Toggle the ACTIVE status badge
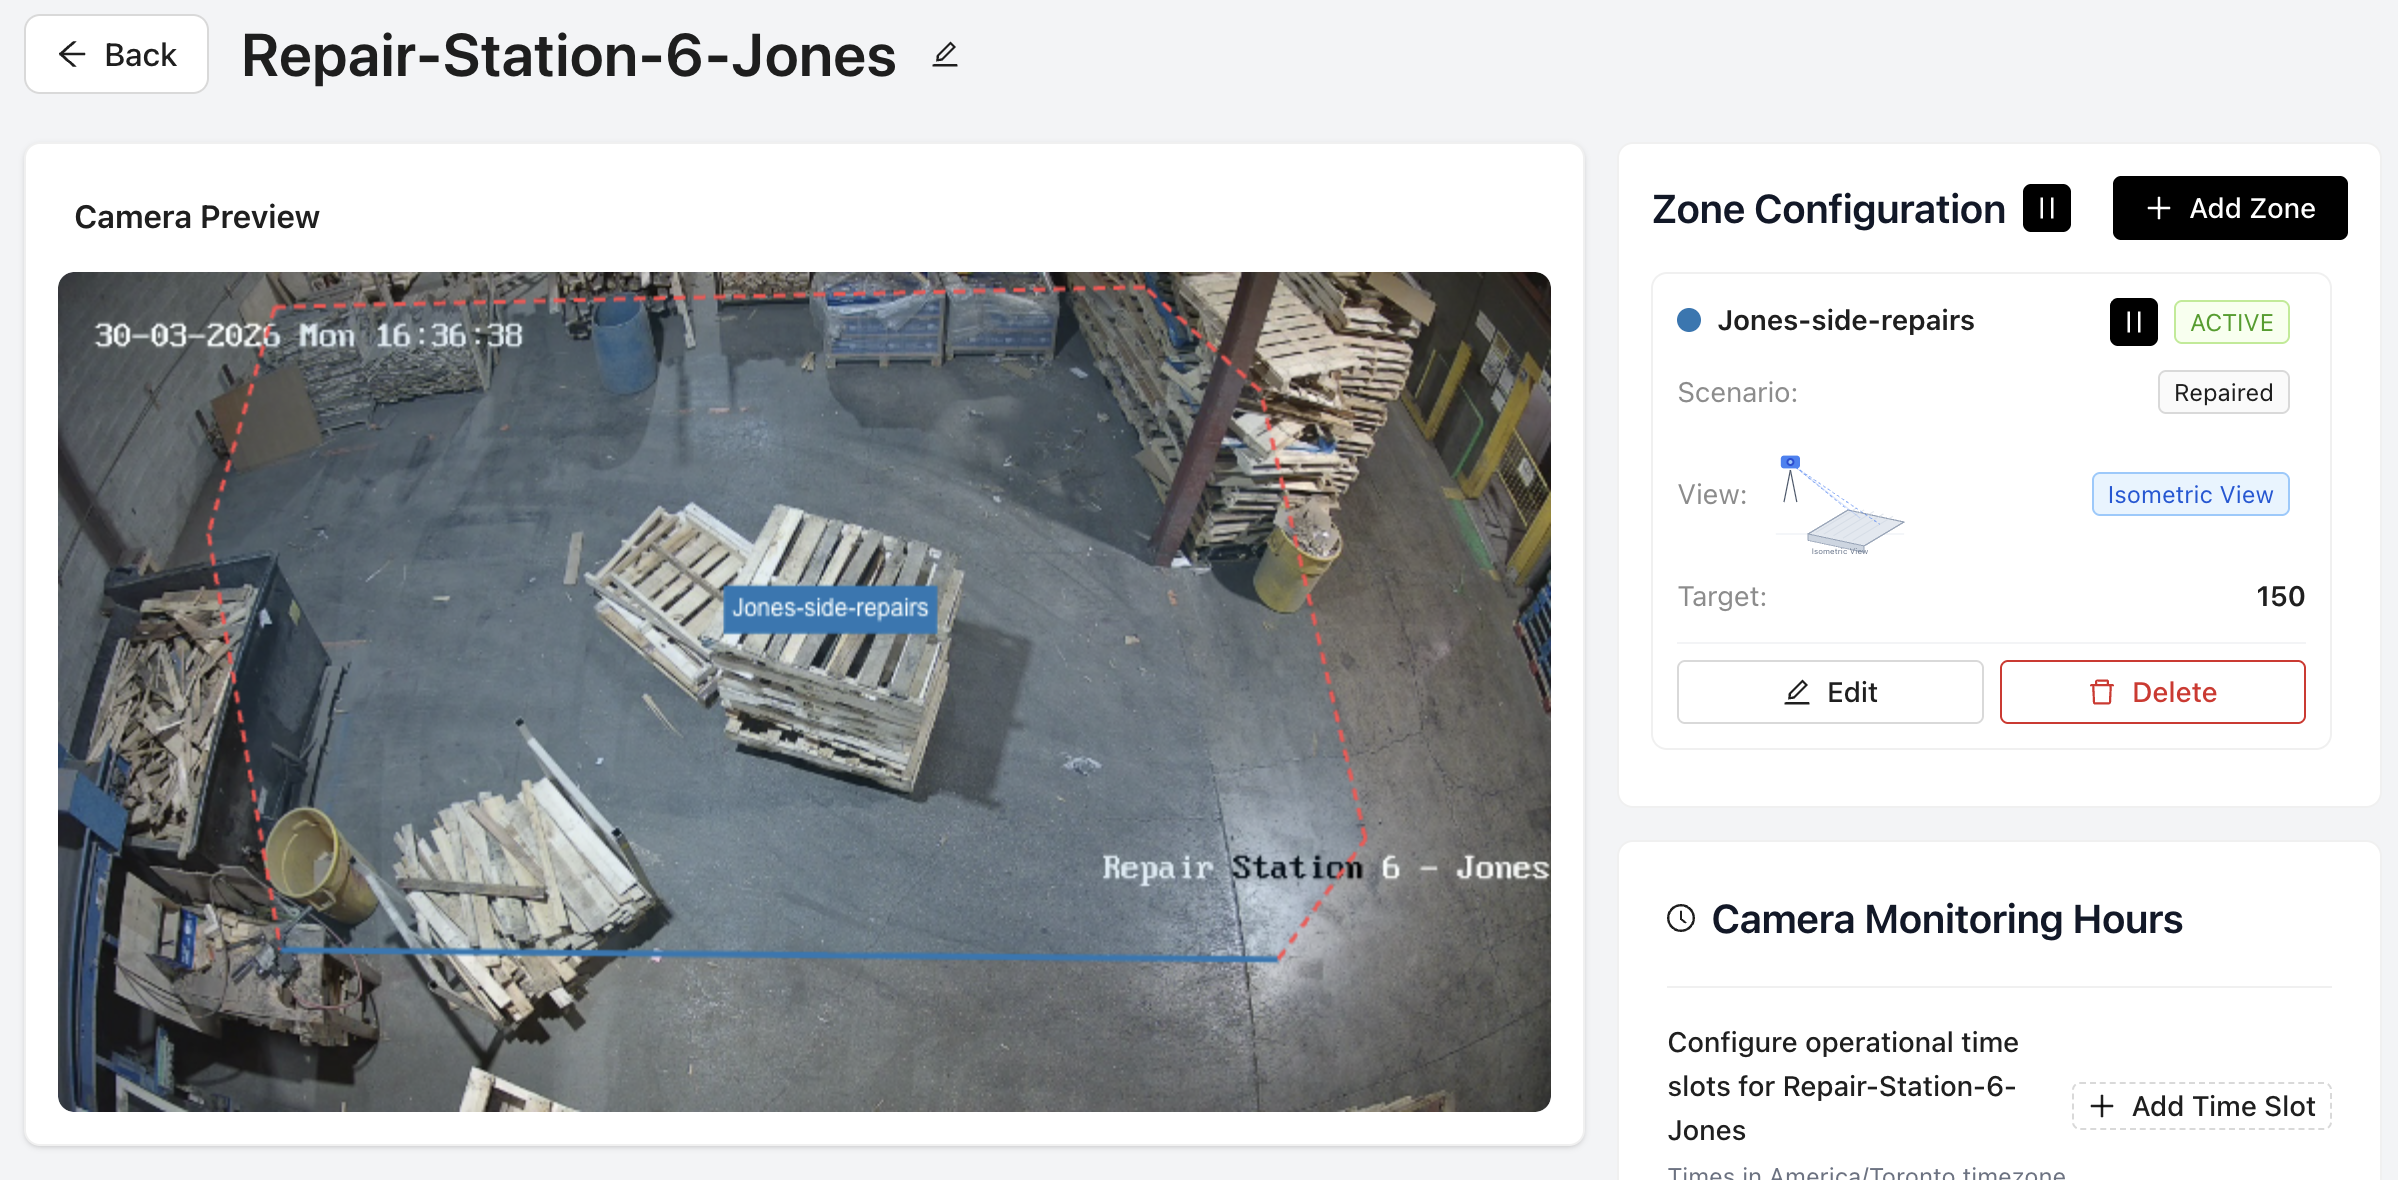The width and height of the screenshot is (2398, 1180). point(2232,322)
